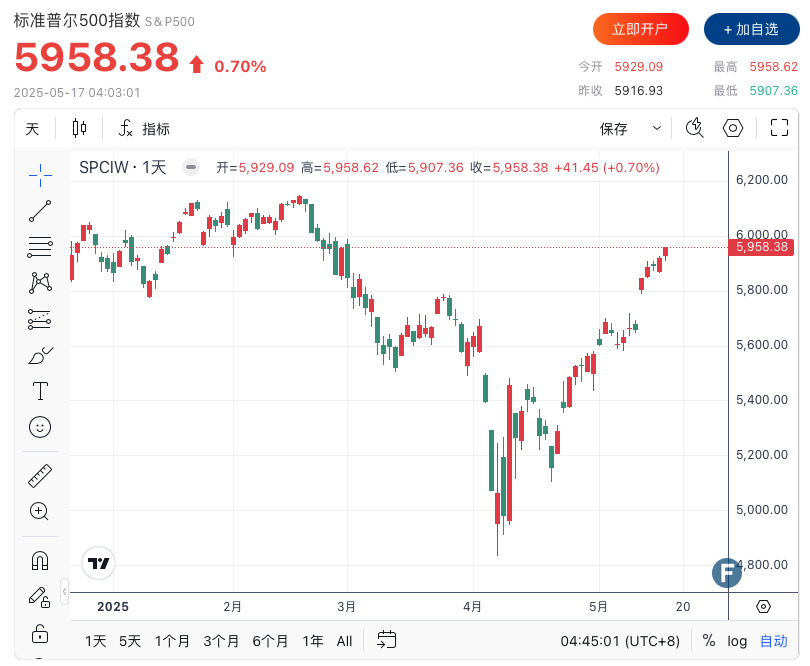Select the text annotation tool
Viewport: 810px width, 666px height.
pyautogui.click(x=40, y=391)
